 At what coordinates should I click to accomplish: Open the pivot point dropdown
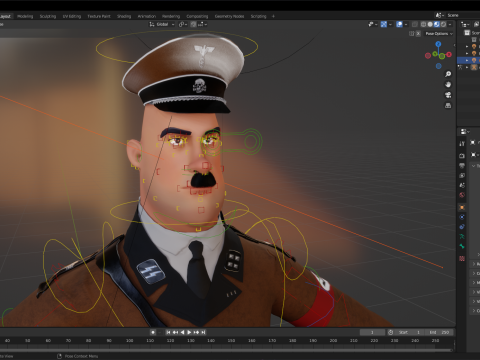pyautogui.click(x=182, y=24)
